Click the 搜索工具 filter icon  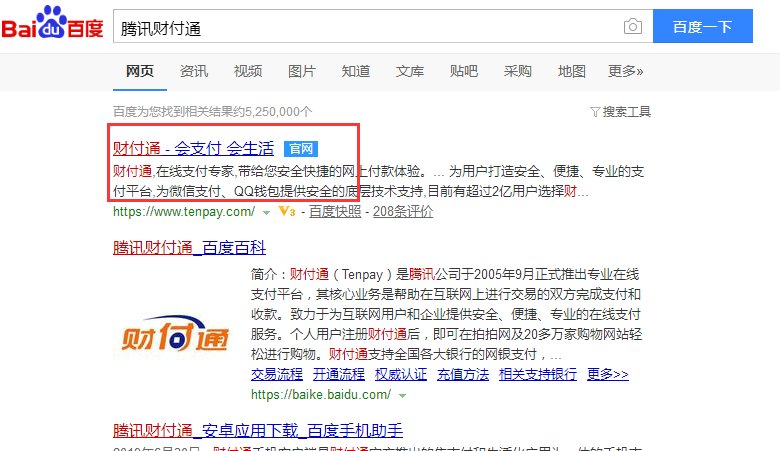tap(595, 112)
